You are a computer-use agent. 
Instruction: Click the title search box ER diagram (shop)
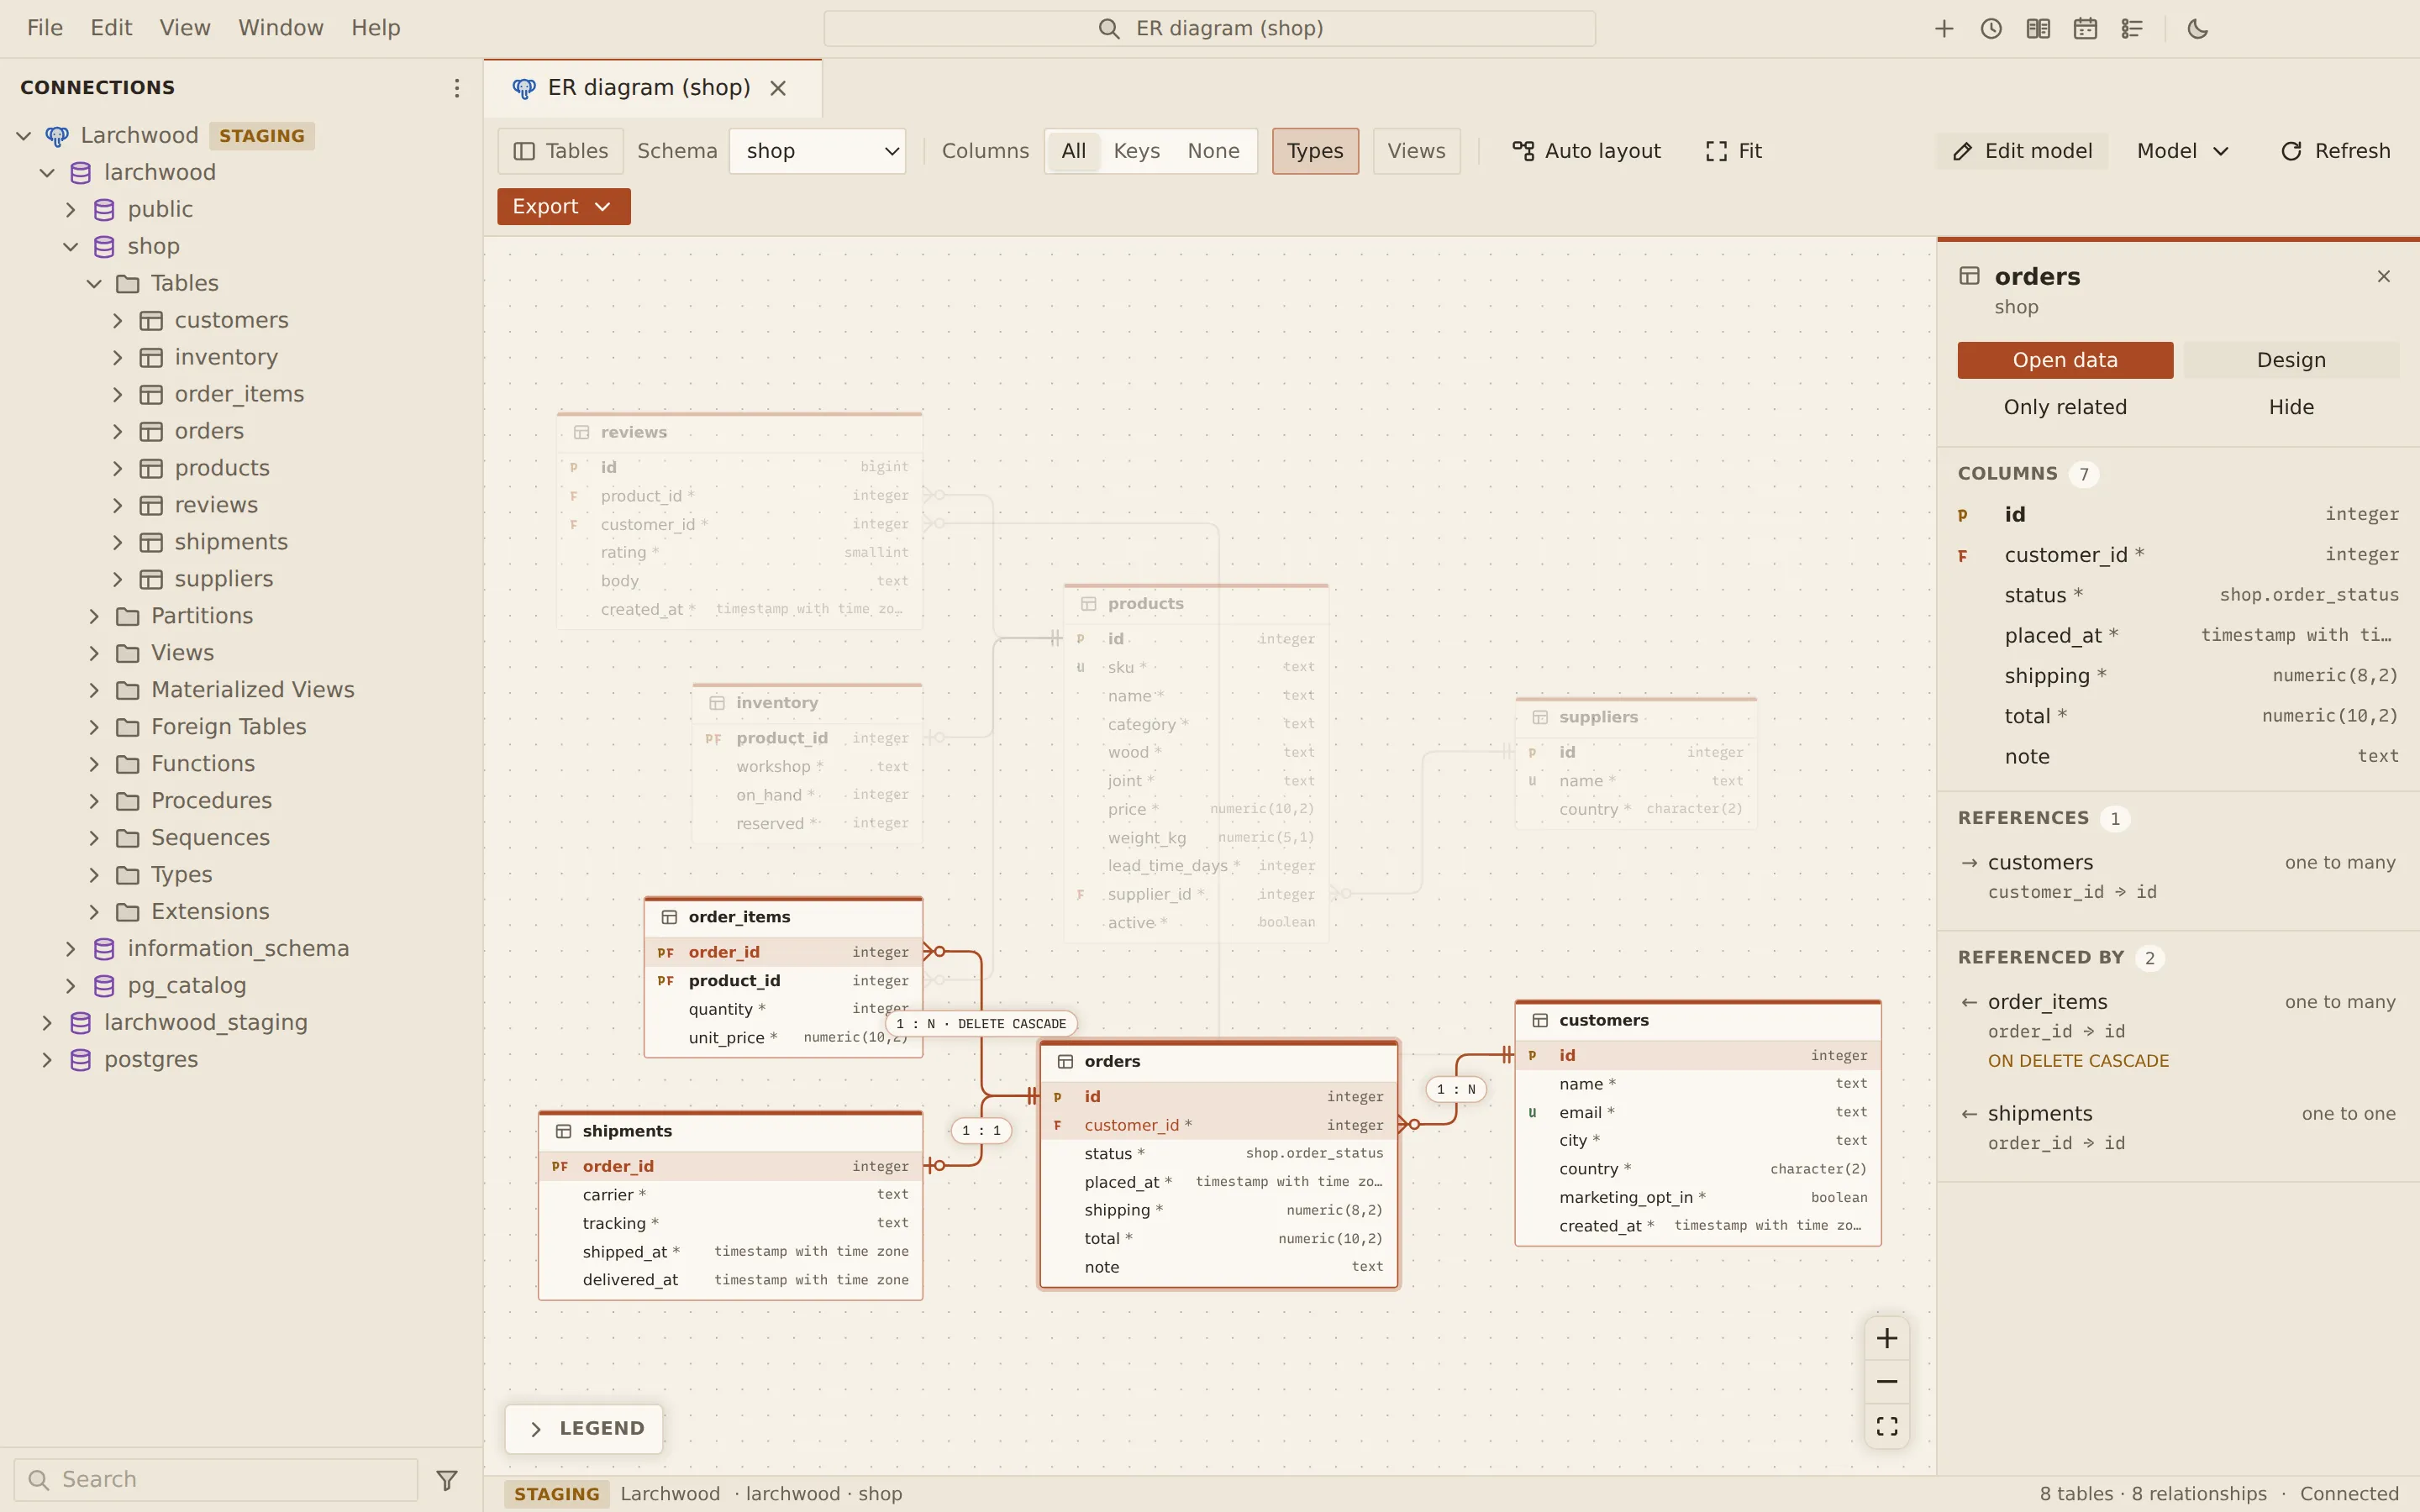point(1209,28)
